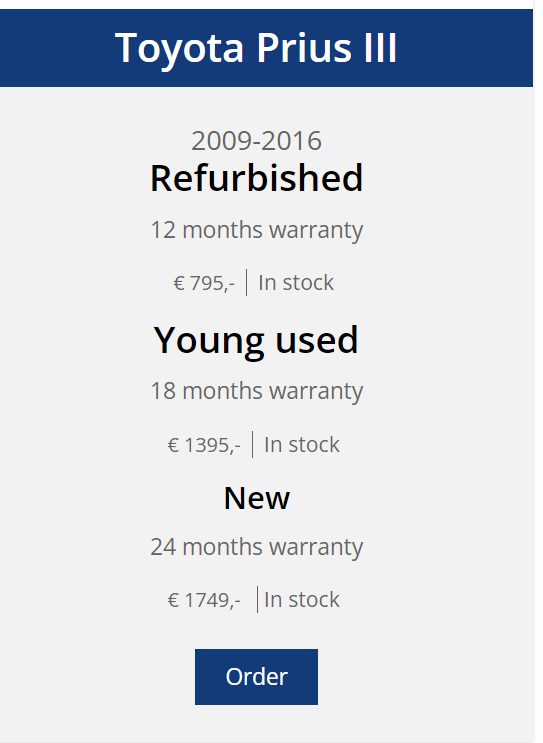This screenshot has height=743, width=543.
Task: Select the € 795,- price
Action: click(x=204, y=283)
